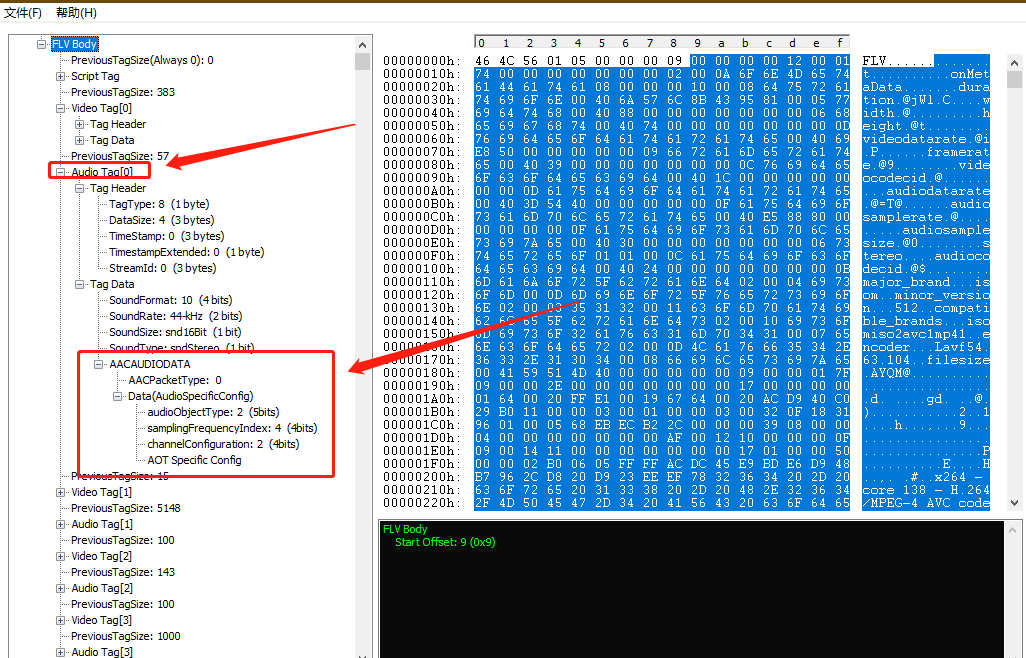
Task: Open the 帮助(H) menu
Action: [76, 12]
